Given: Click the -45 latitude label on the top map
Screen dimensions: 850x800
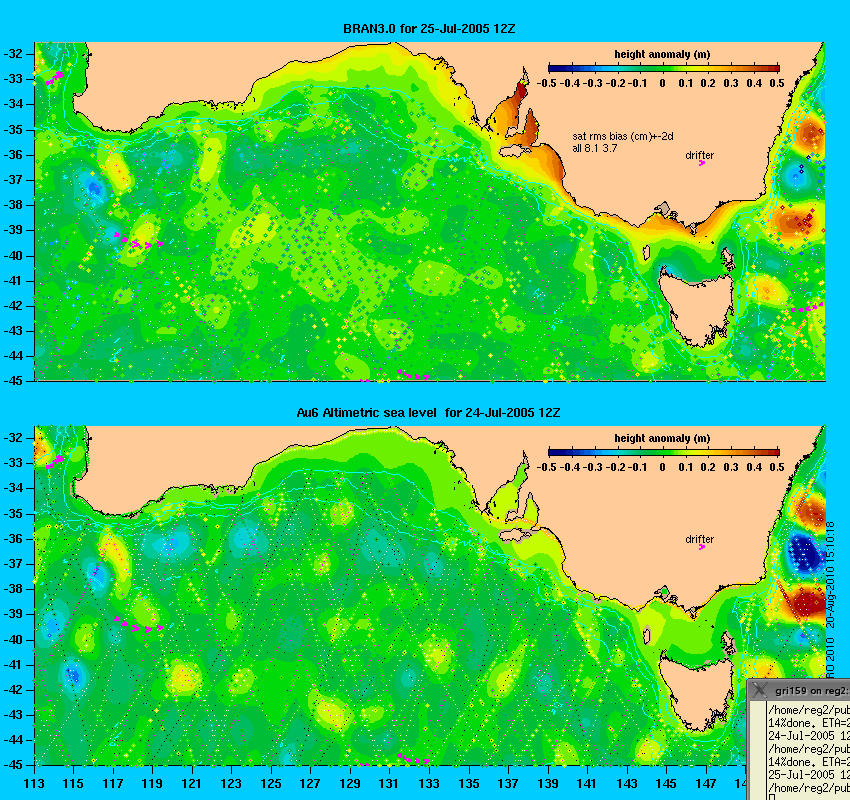Looking at the screenshot, I should click(12, 381).
